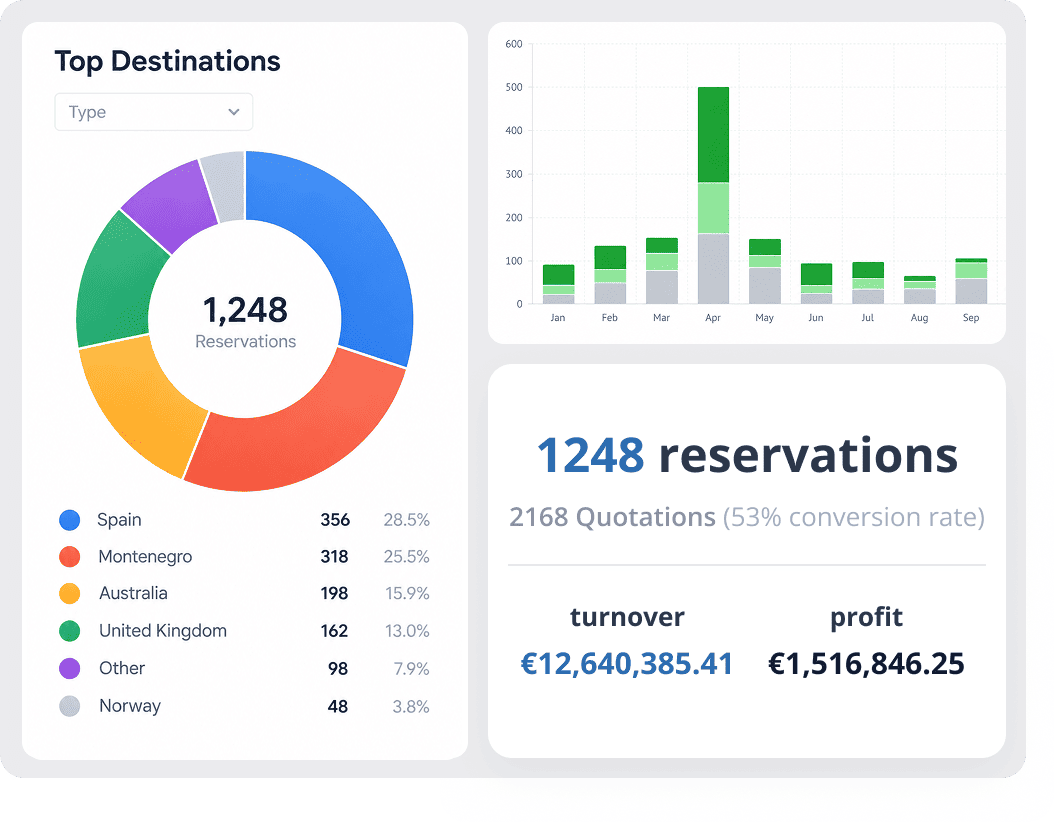This screenshot has width=1054, height=822.
Task: Click the July stacked bar
Action: [x=868, y=283]
